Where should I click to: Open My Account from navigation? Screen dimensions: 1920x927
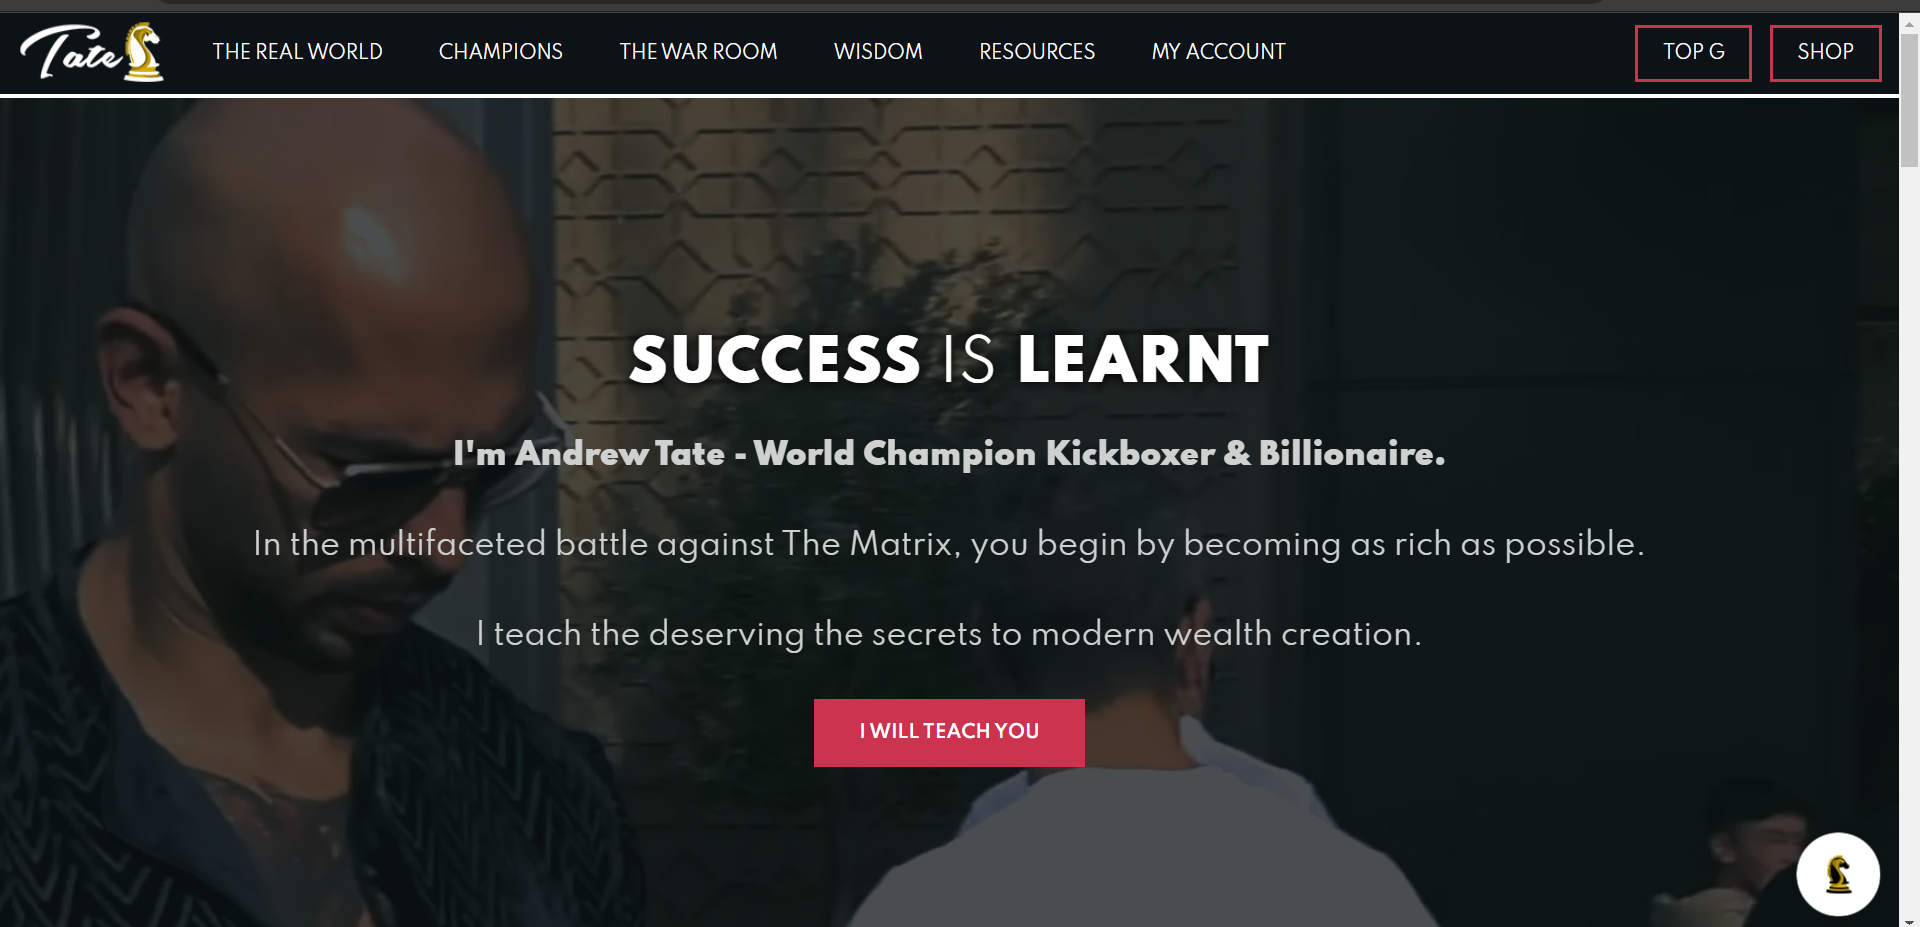coord(1218,52)
